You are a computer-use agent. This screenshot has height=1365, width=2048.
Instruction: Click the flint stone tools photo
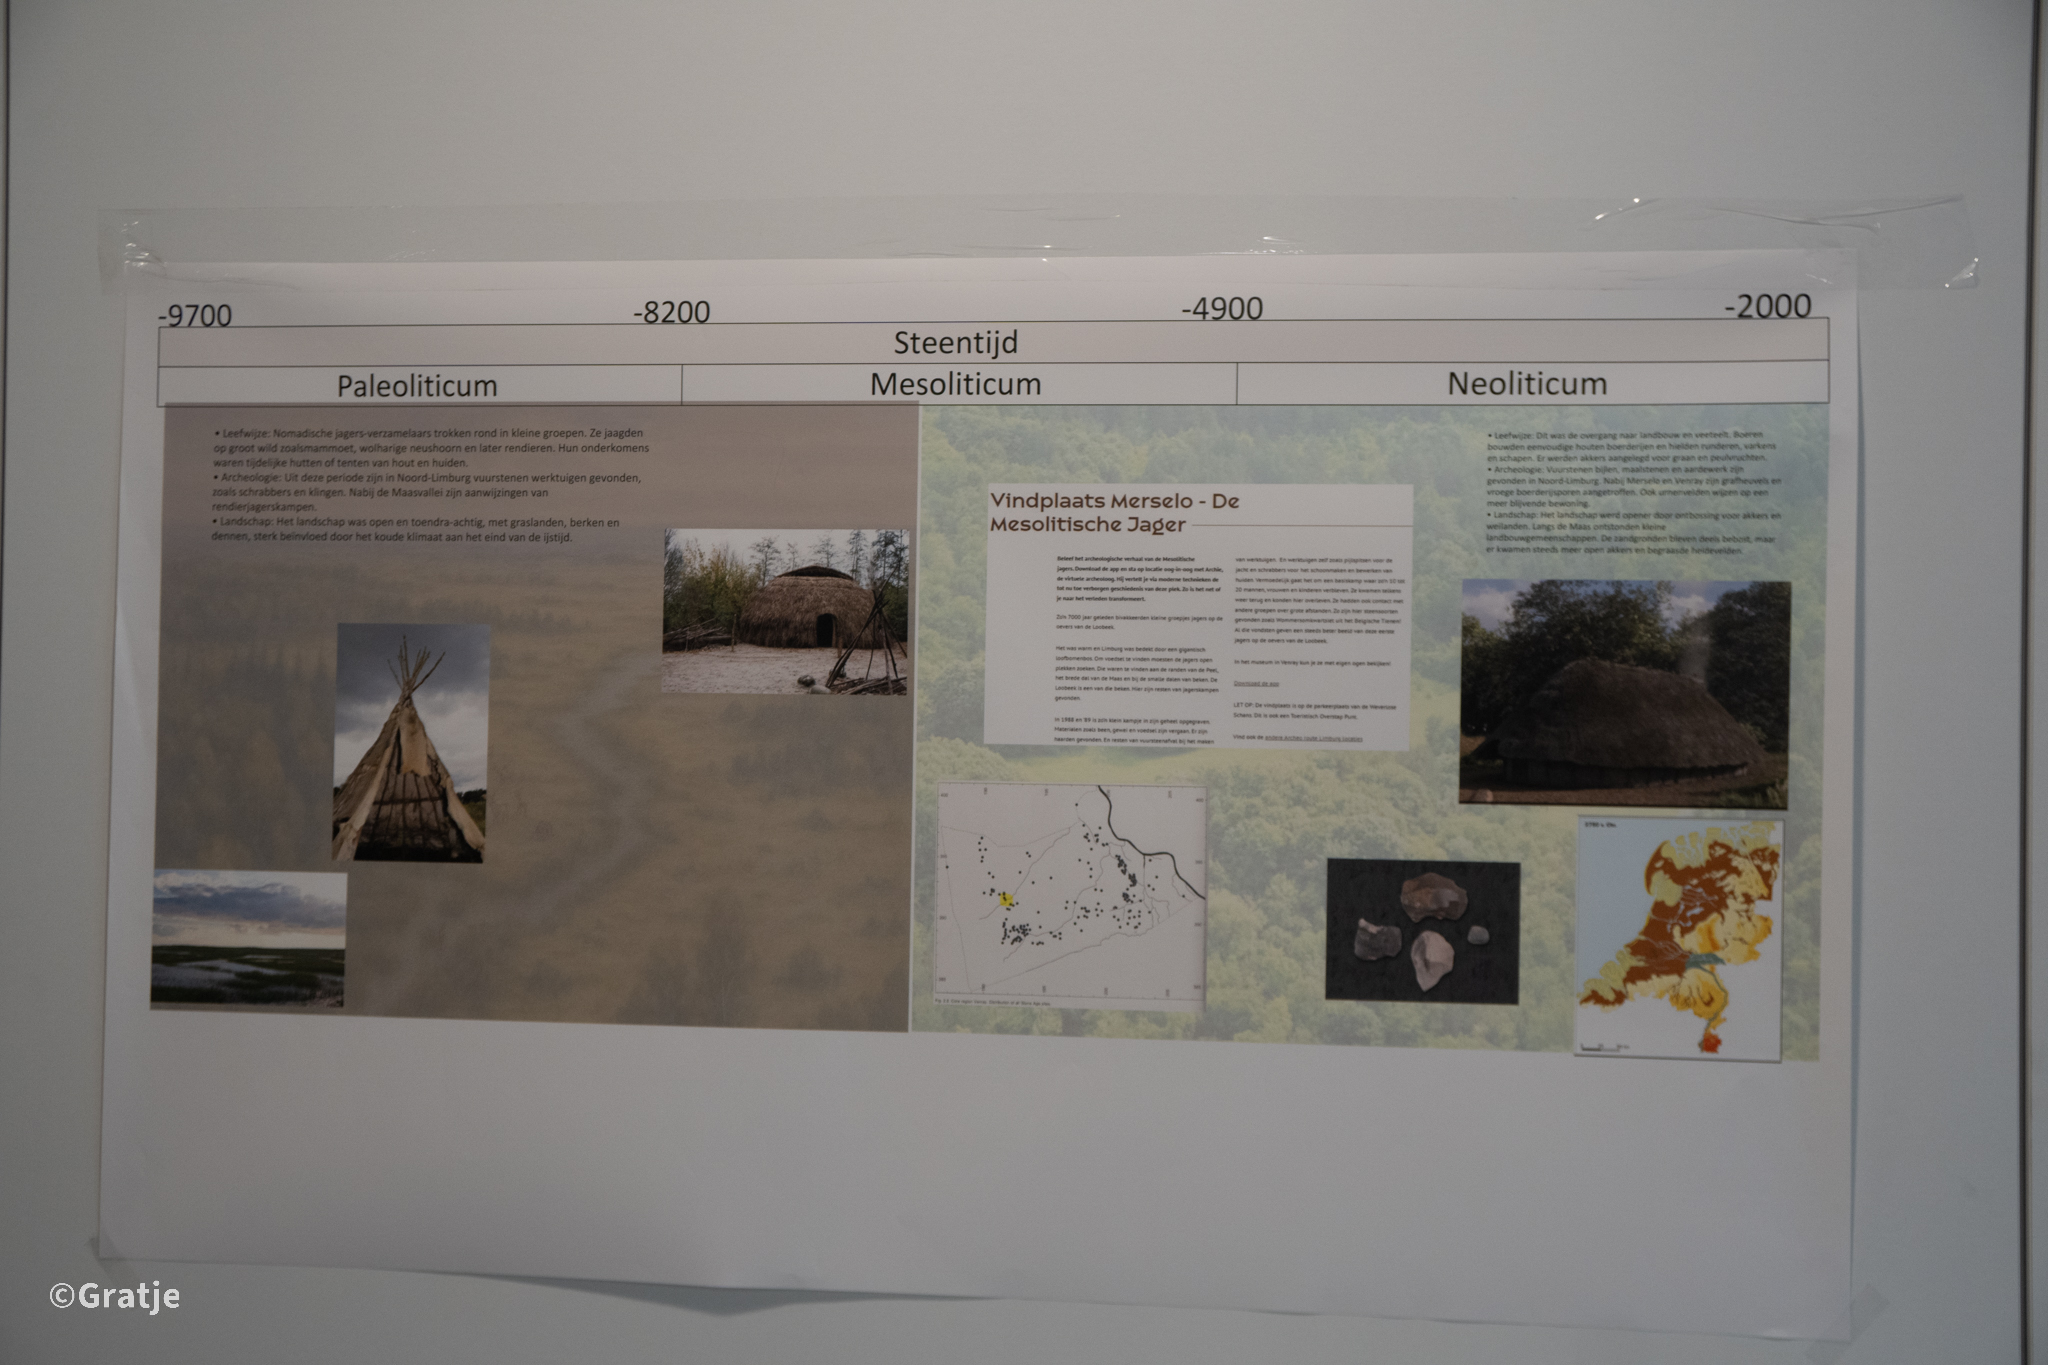pos(1422,930)
